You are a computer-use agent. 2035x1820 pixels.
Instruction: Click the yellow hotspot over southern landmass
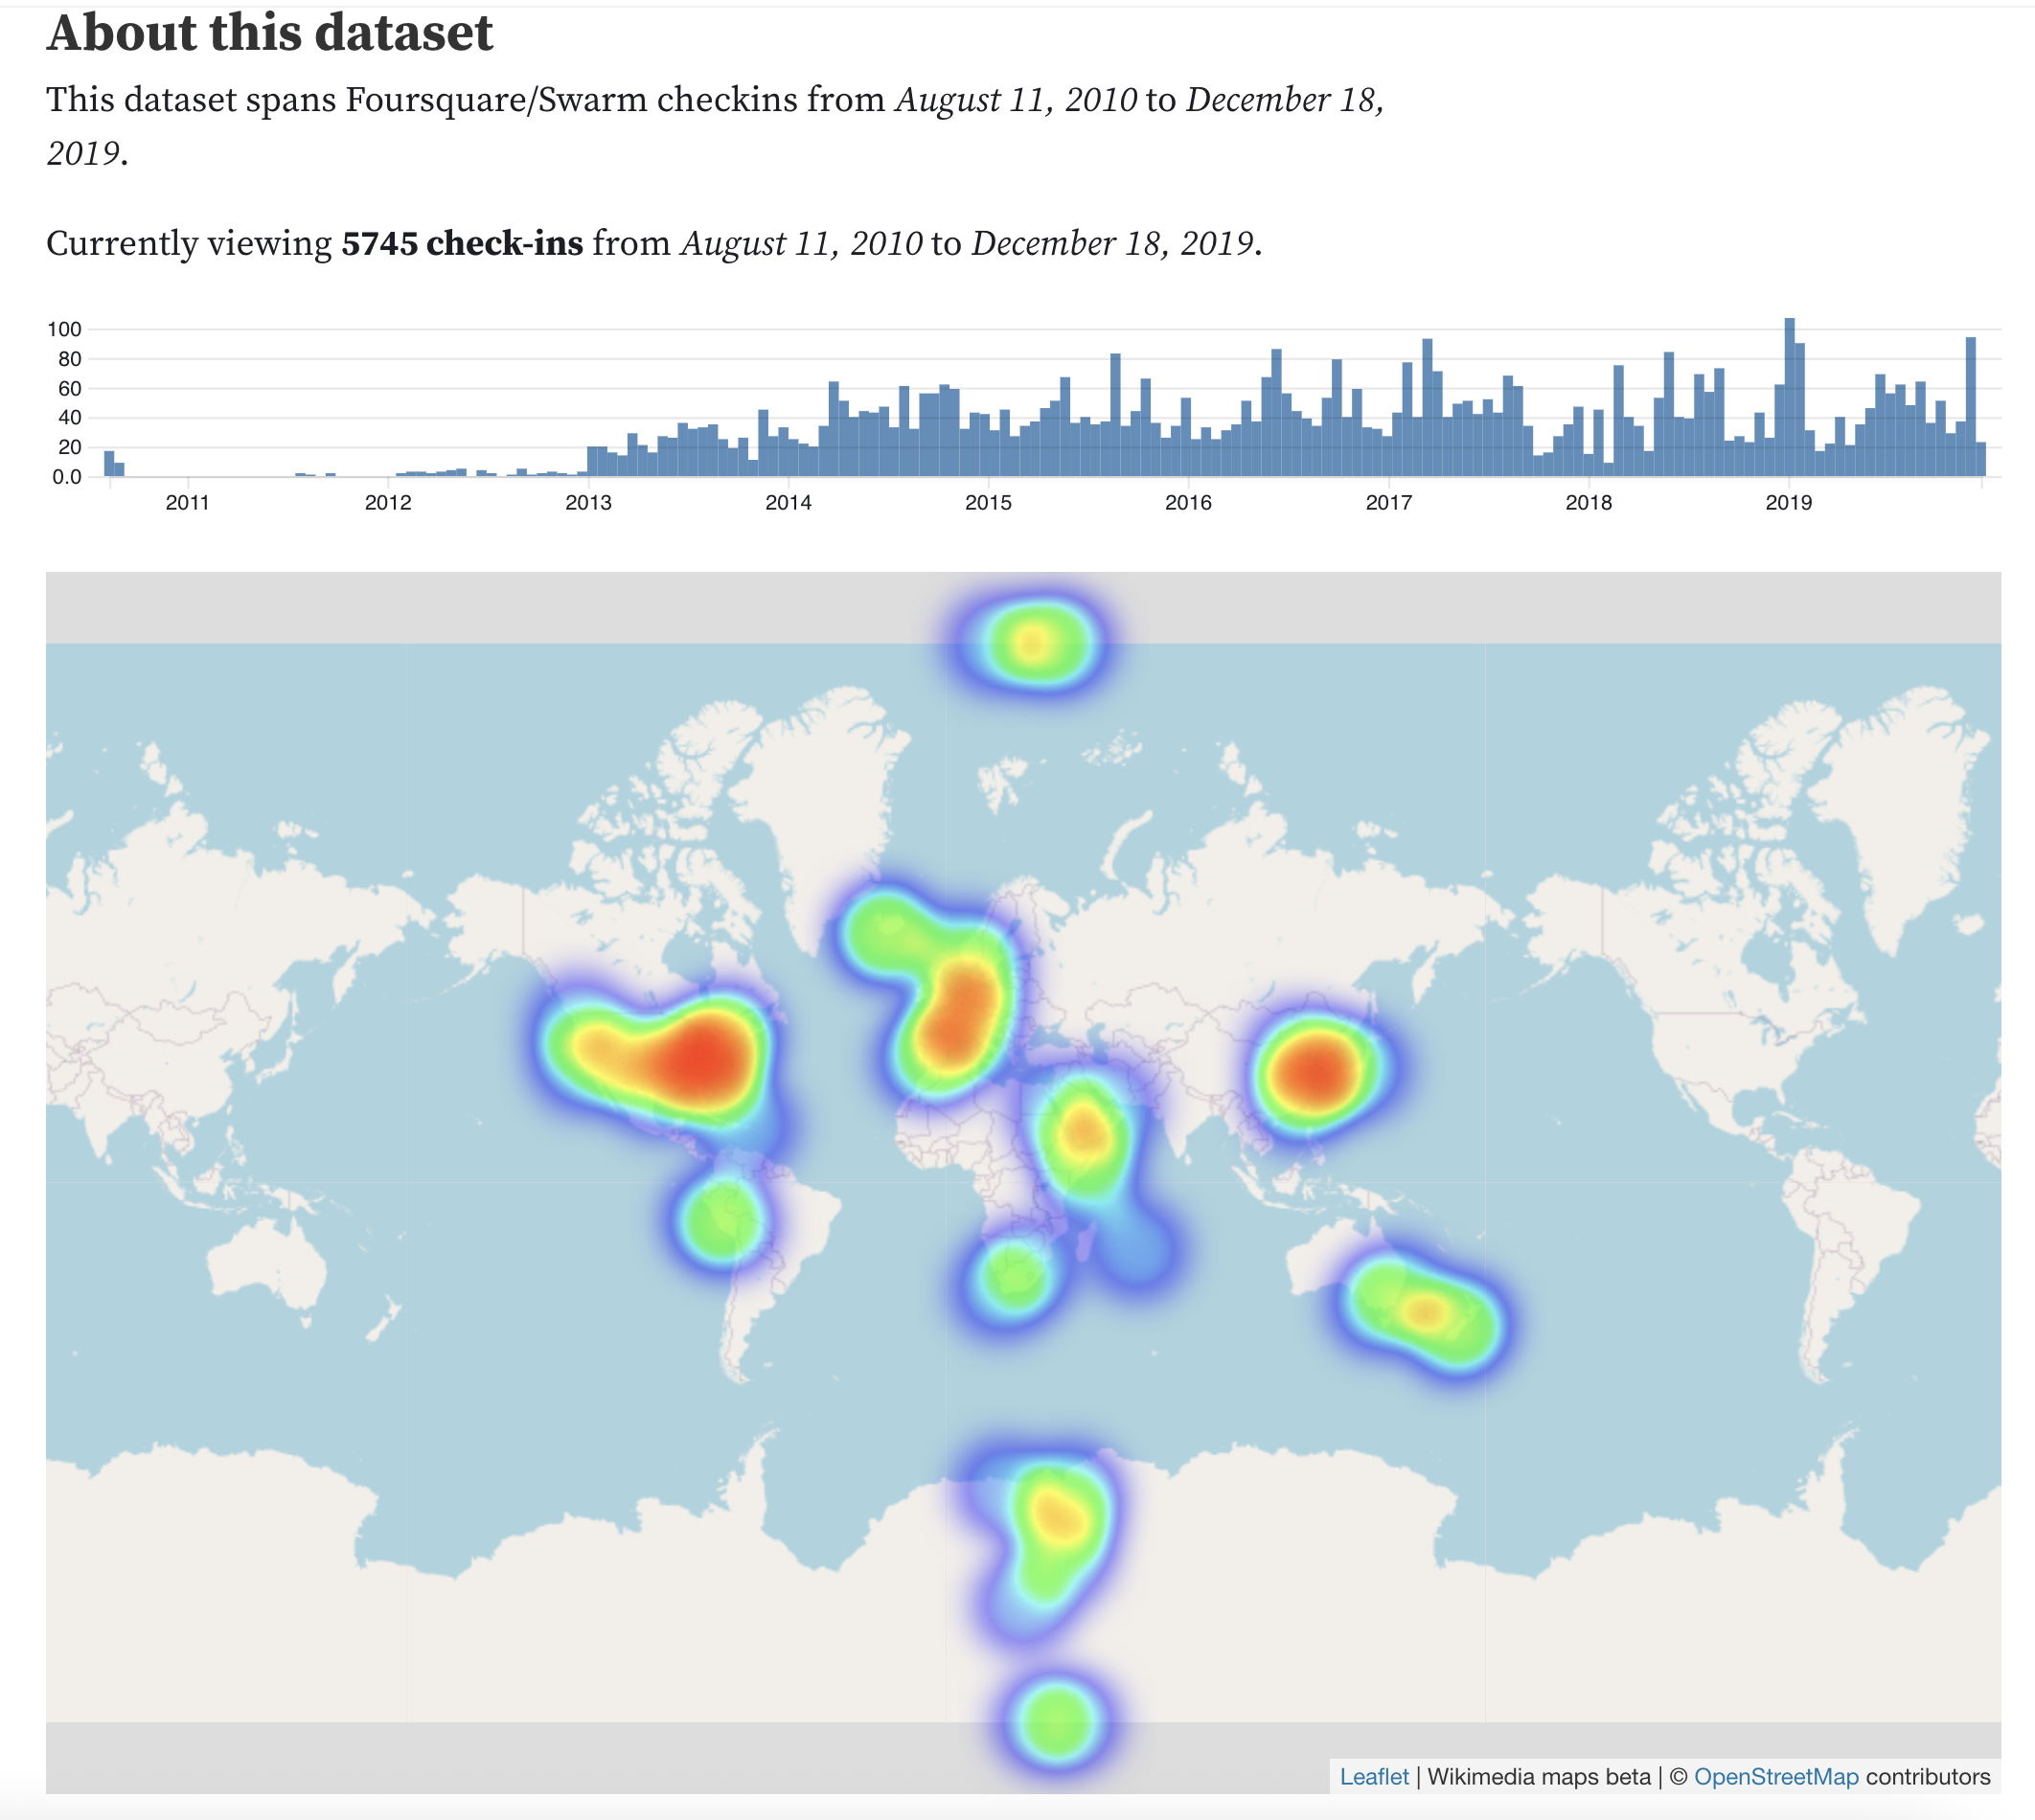[x=1058, y=1518]
